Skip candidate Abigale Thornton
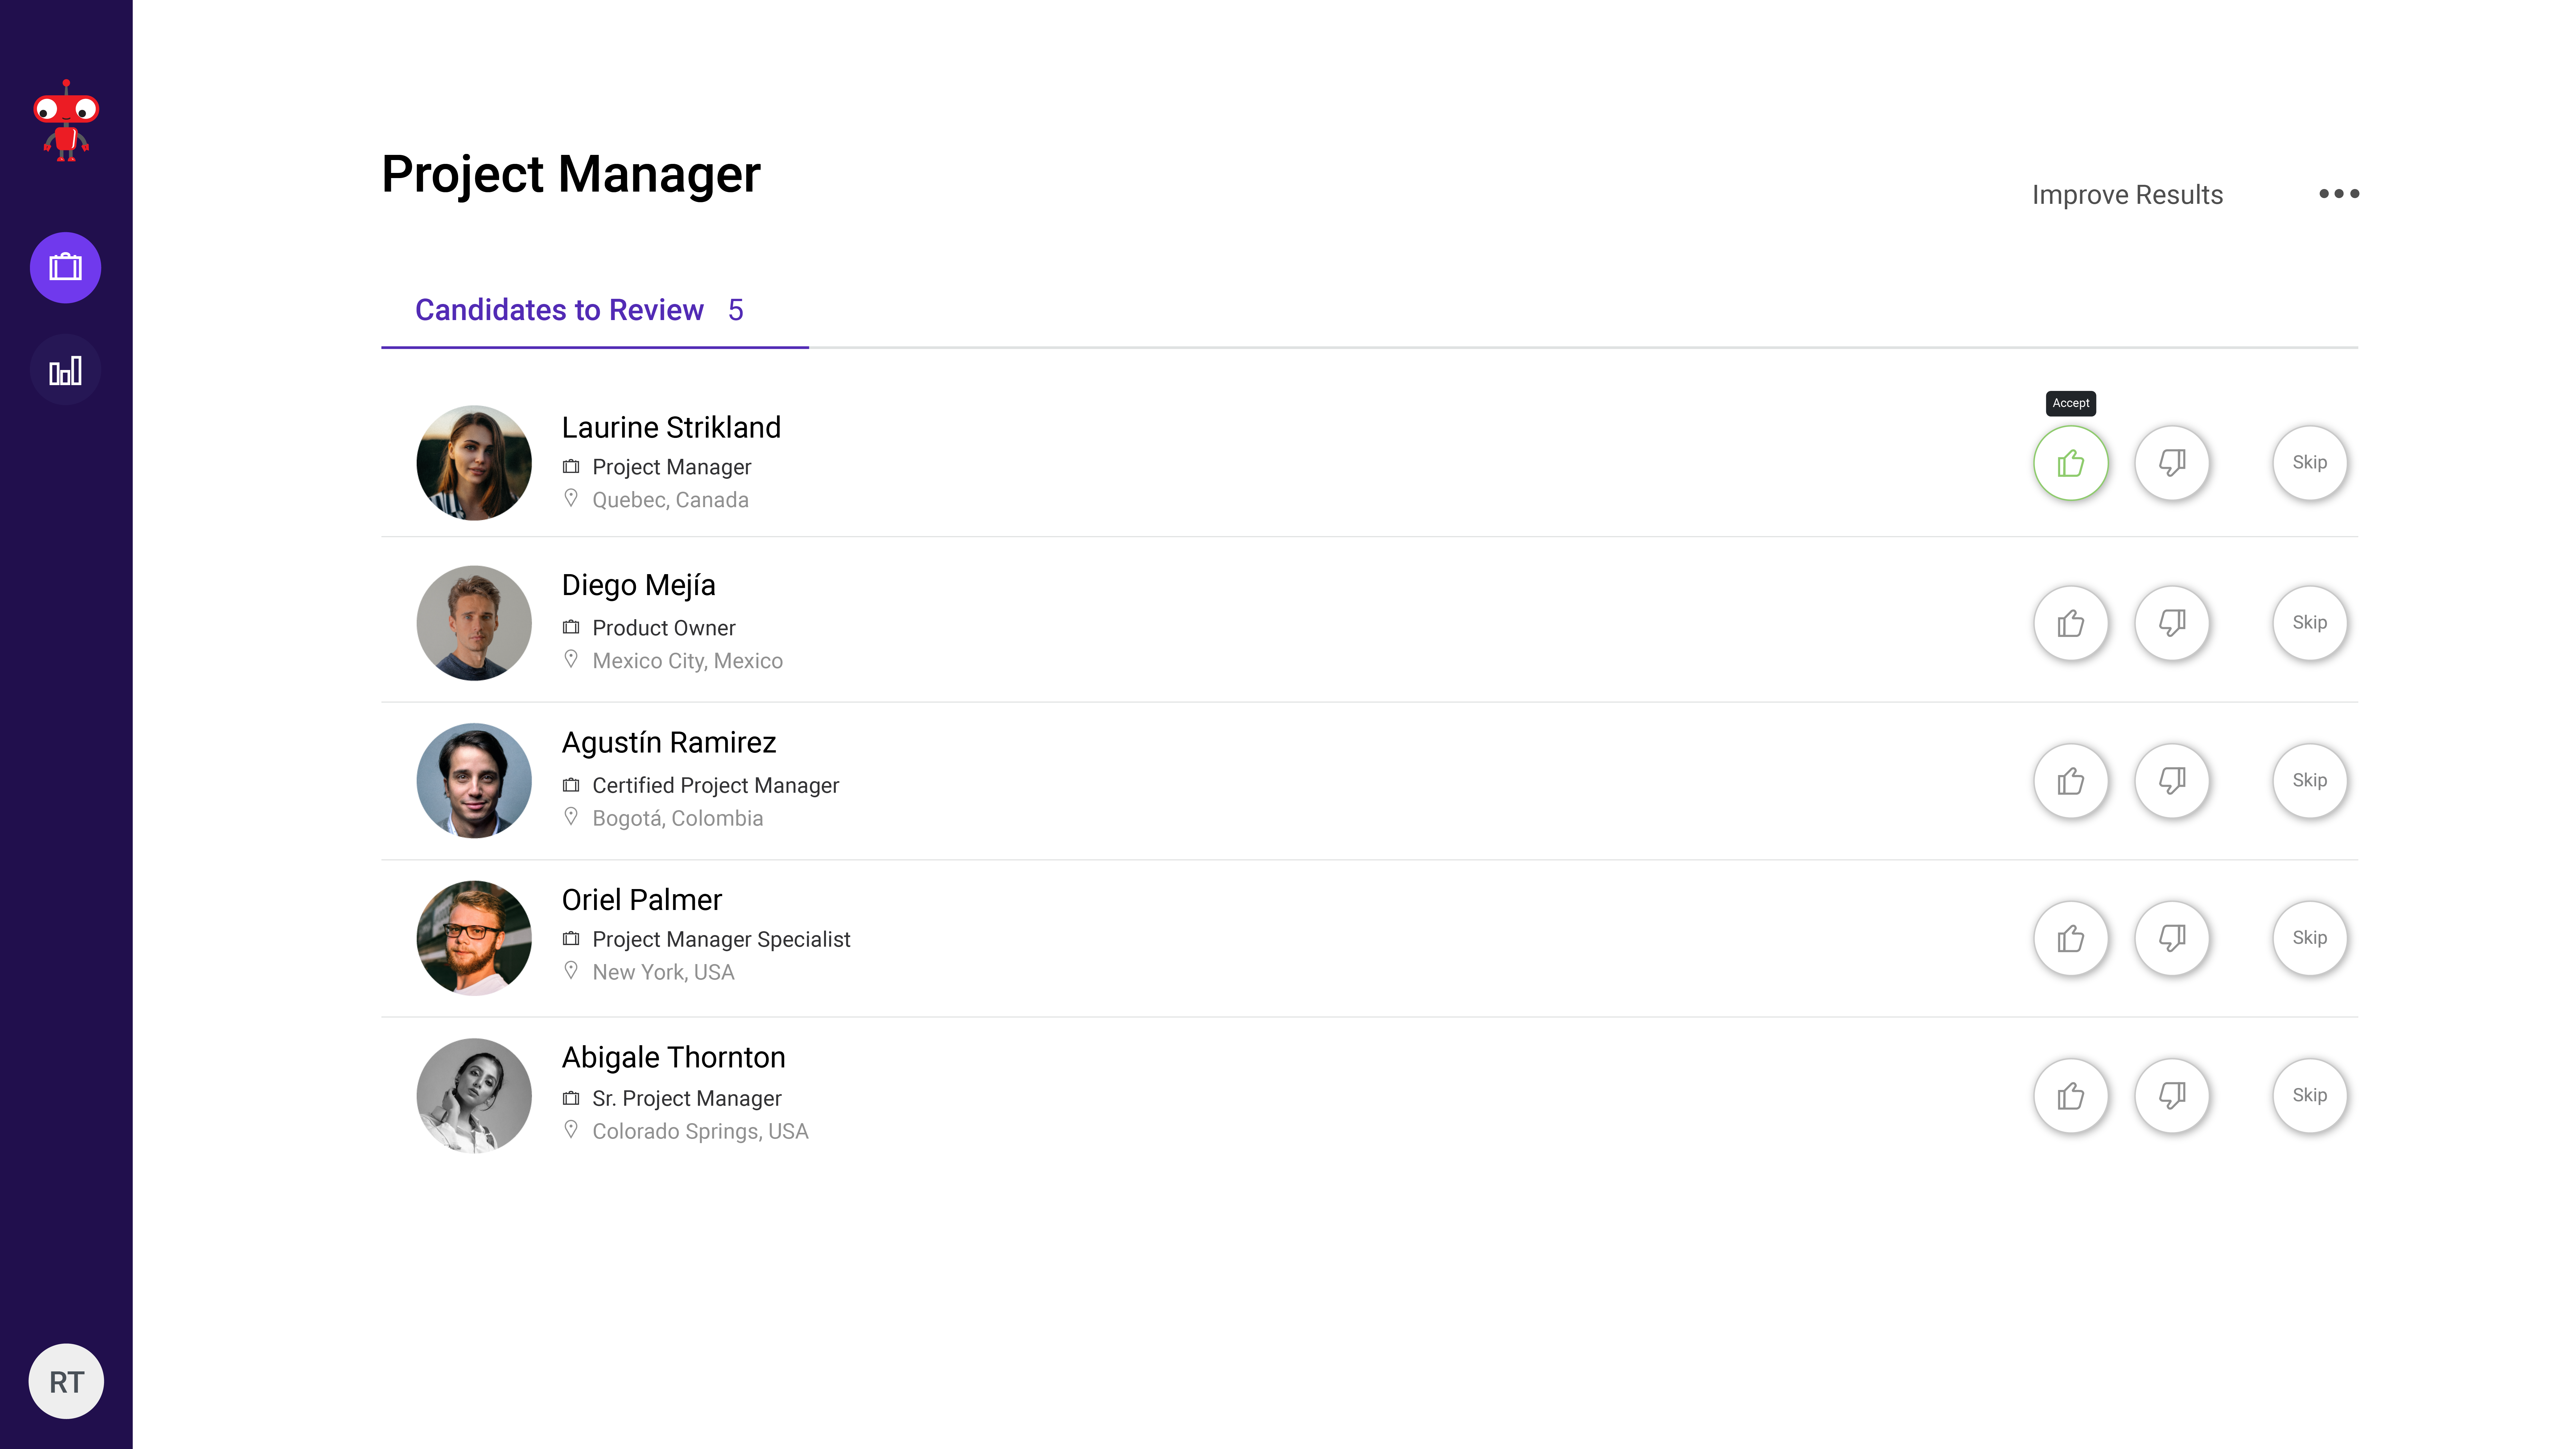 (2310, 1095)
